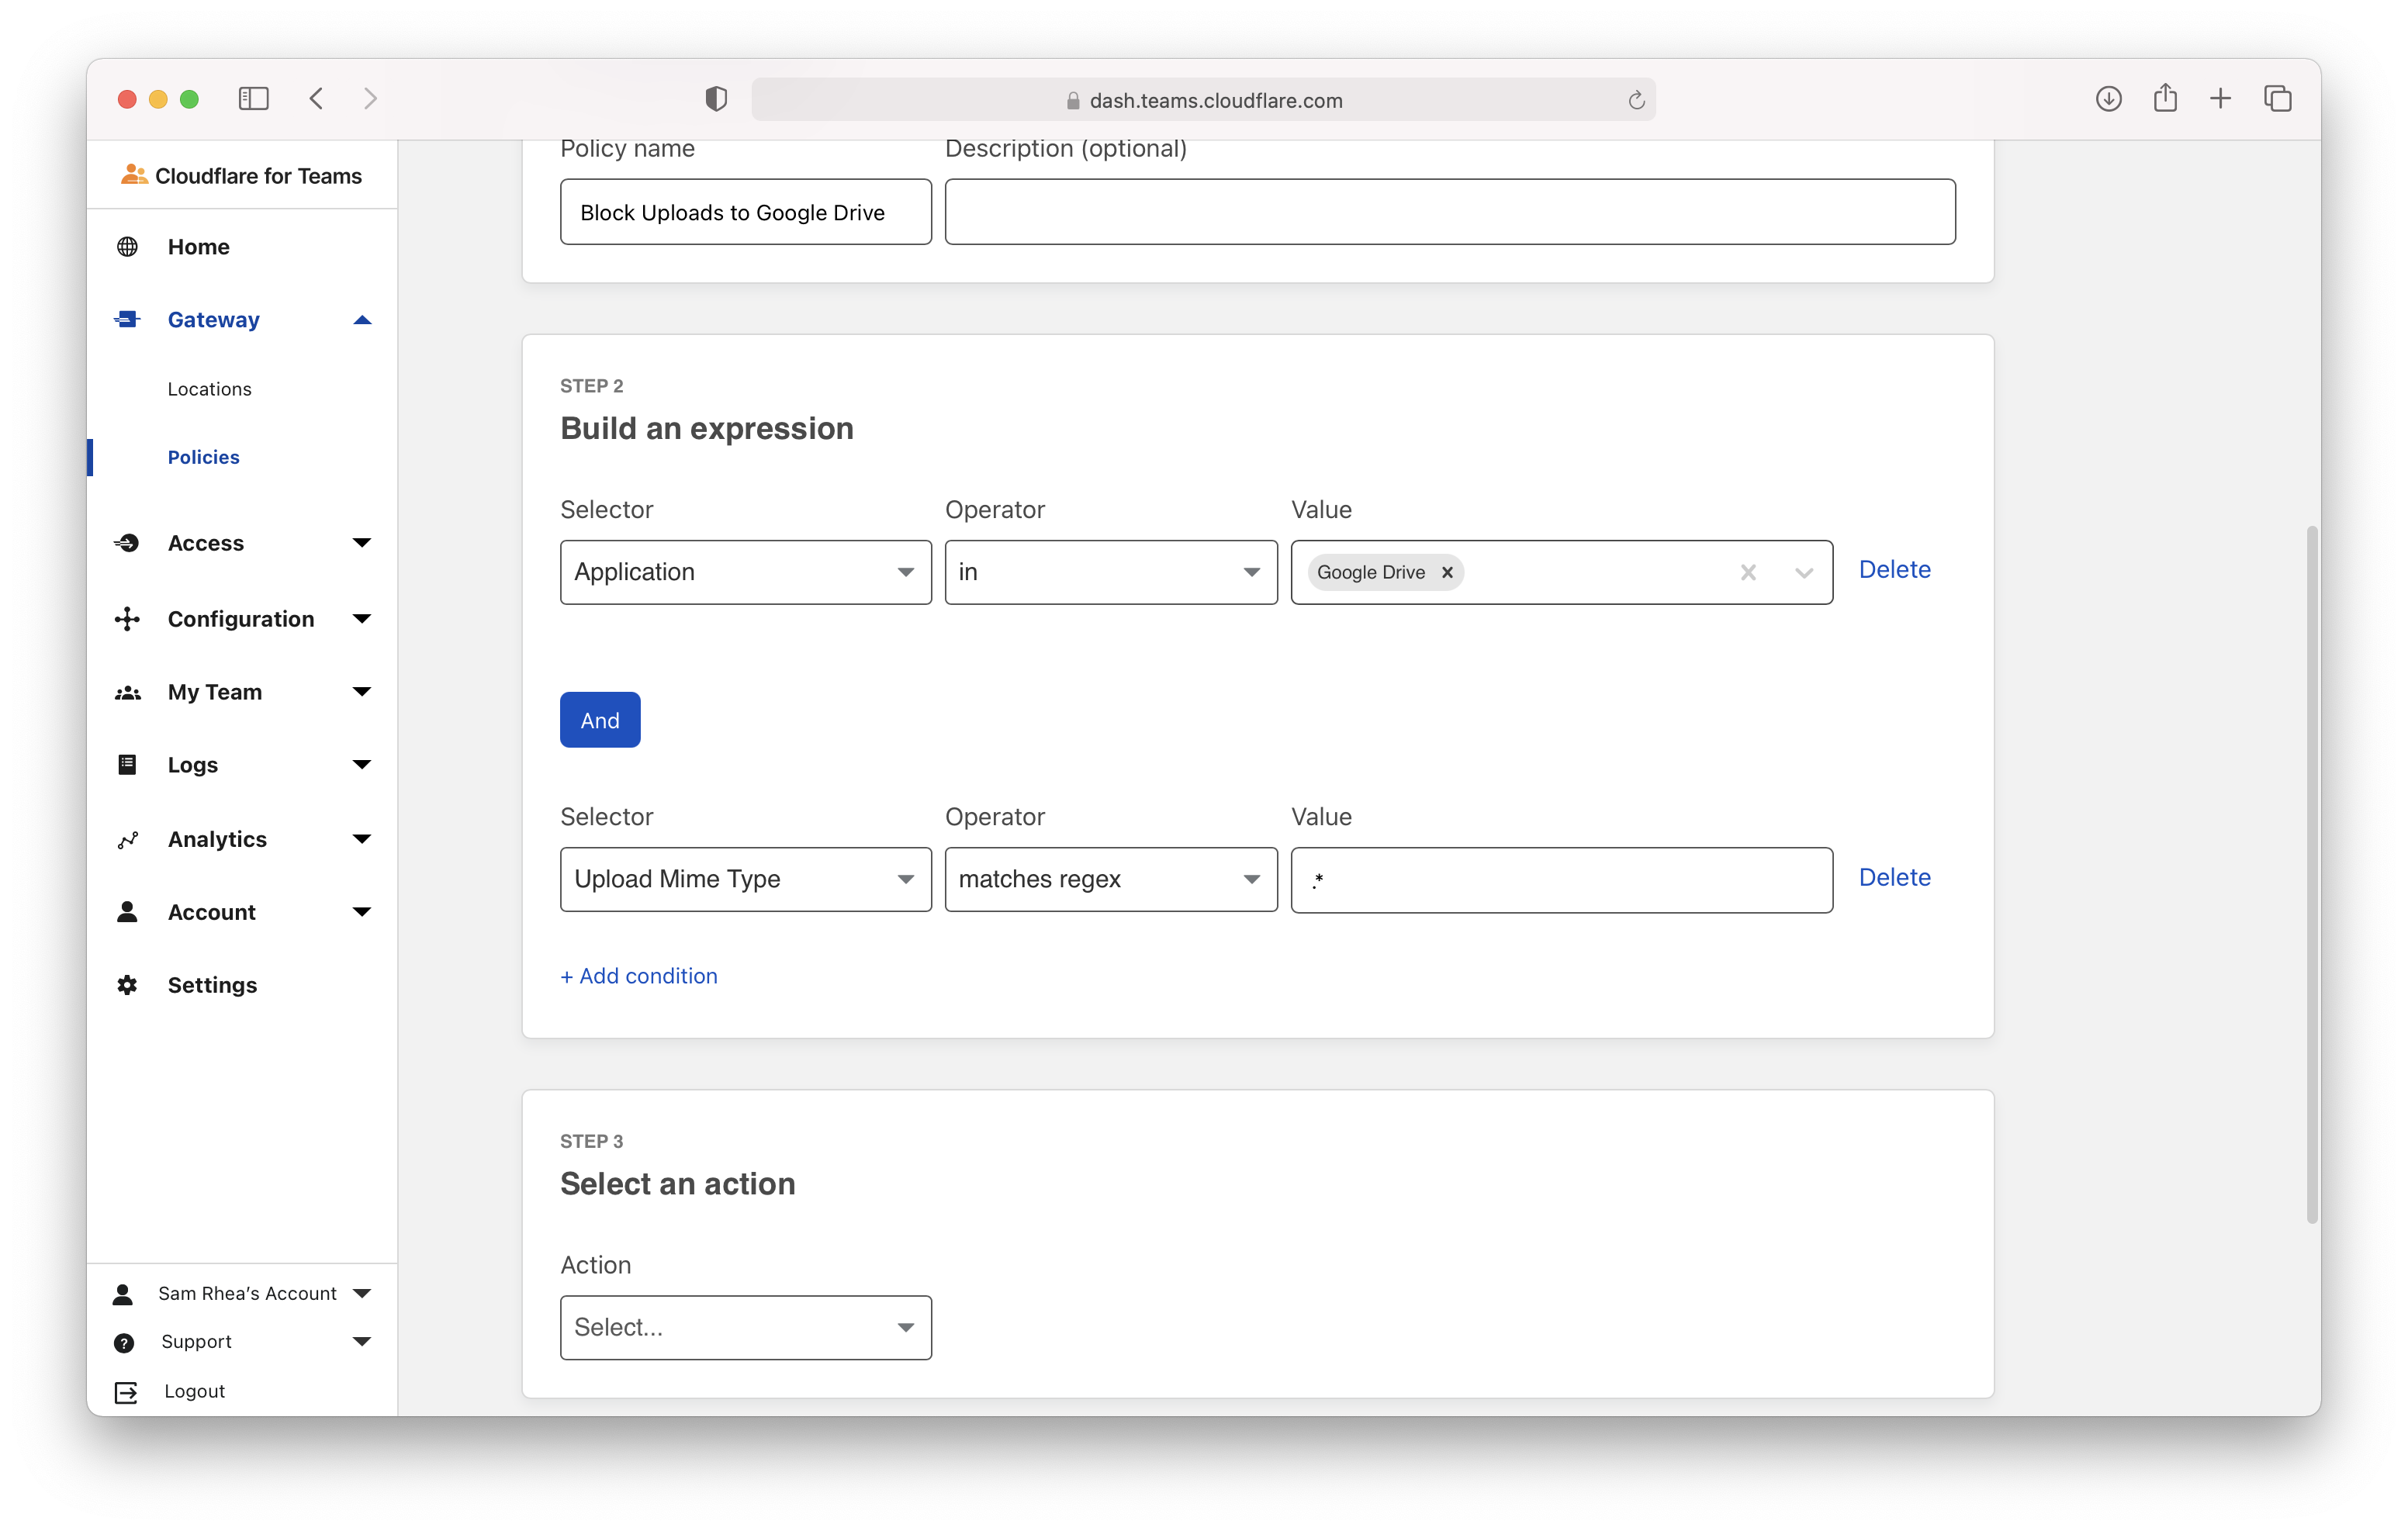Collapse the Gateway menu section
The height and width of the screenshot is (1531, 2408).
362,320
